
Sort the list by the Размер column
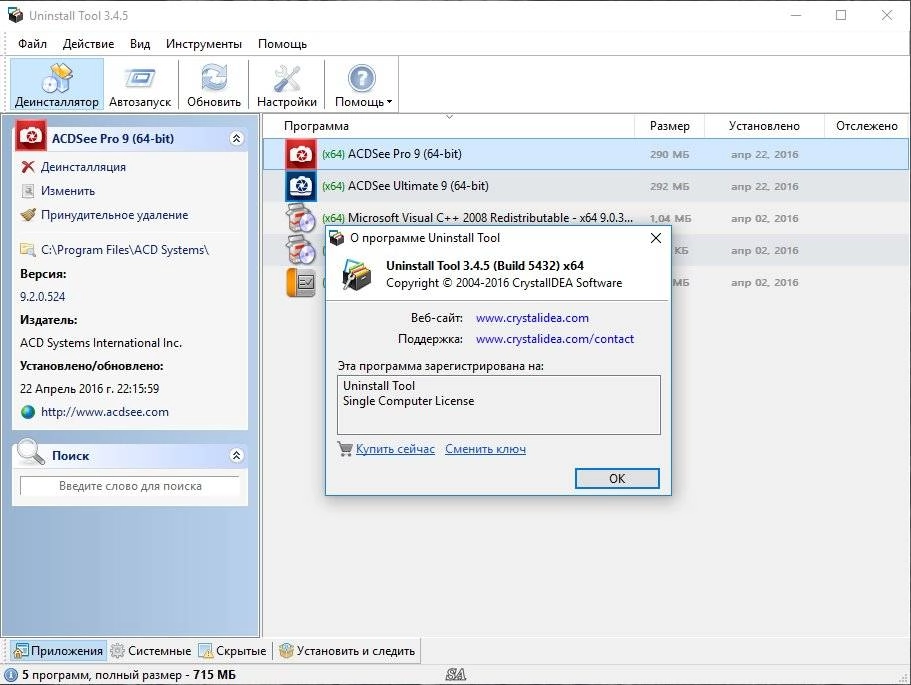tap(669, 126)
